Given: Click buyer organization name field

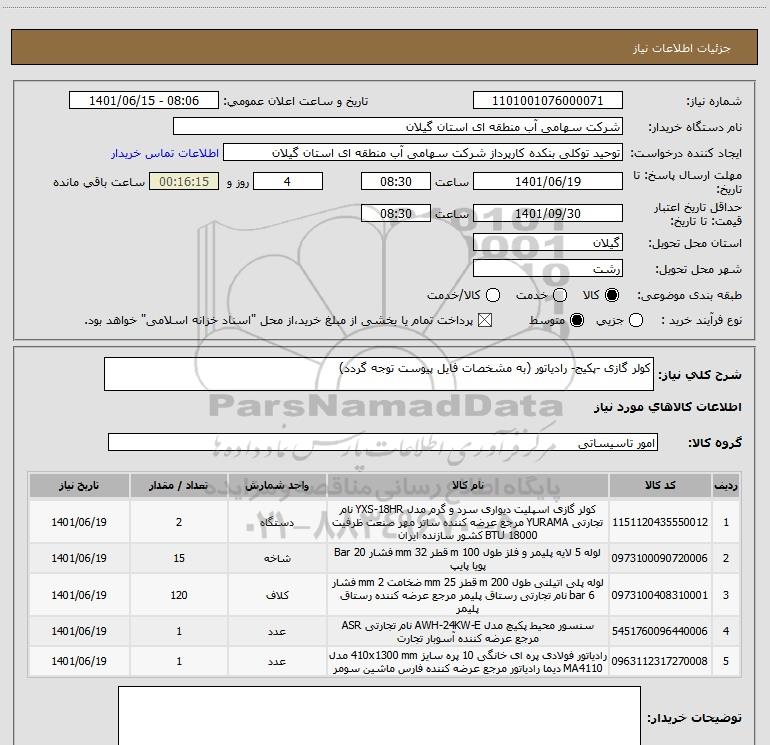Looking at the screenshot, I should tap(398, 126).
